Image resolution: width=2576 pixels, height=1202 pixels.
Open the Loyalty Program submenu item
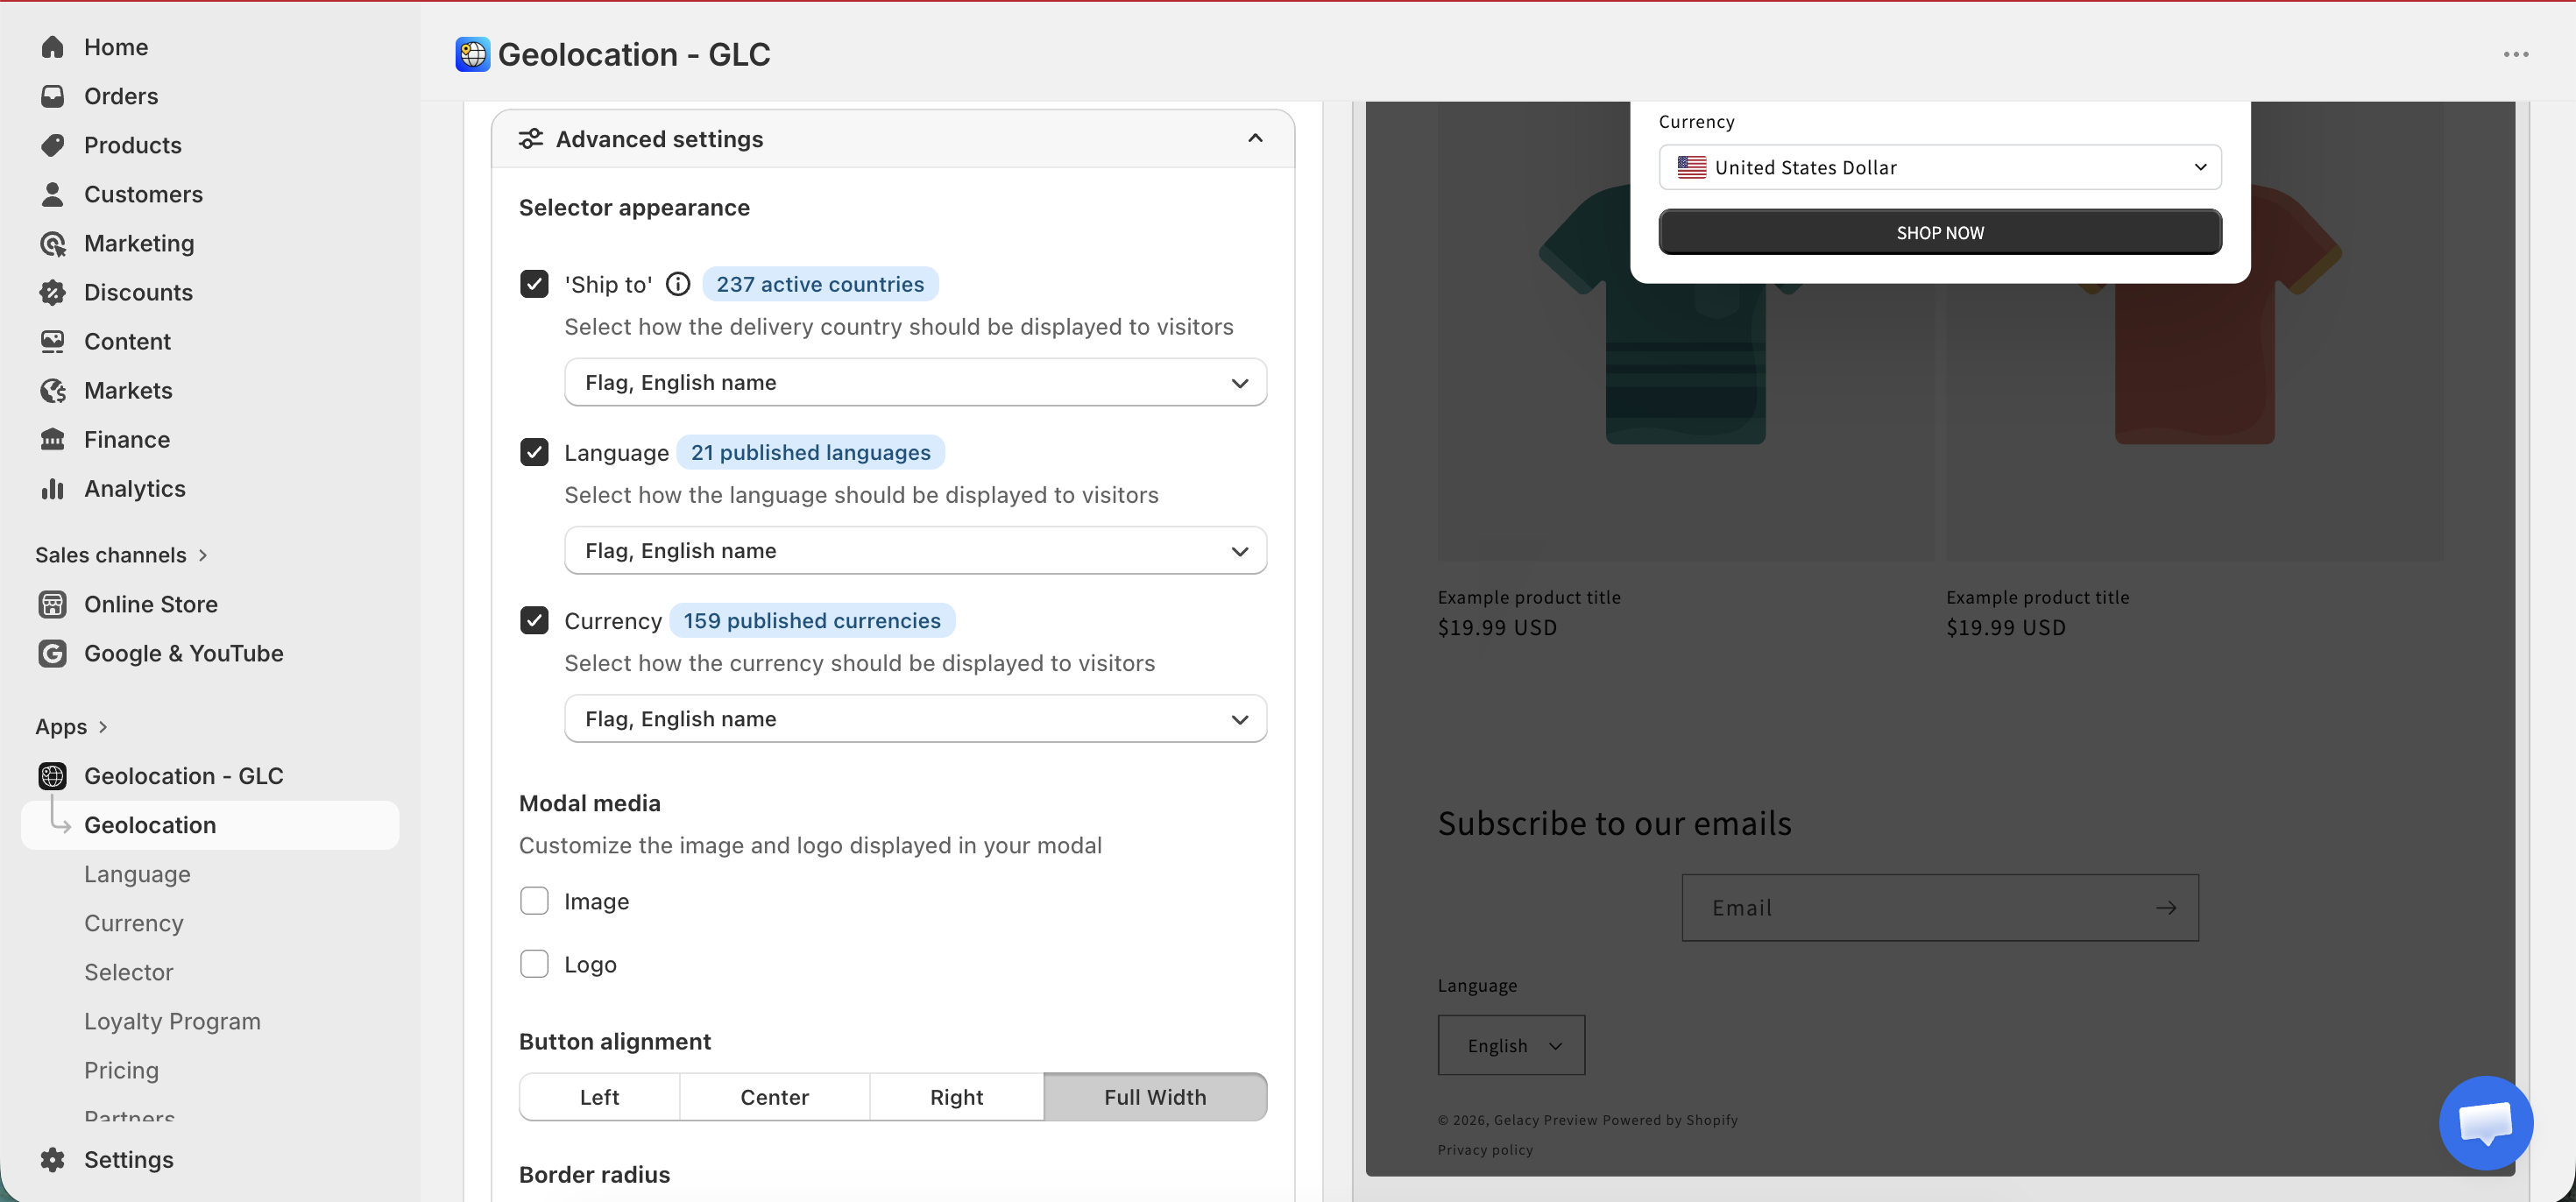click(x=172, y=1021)
